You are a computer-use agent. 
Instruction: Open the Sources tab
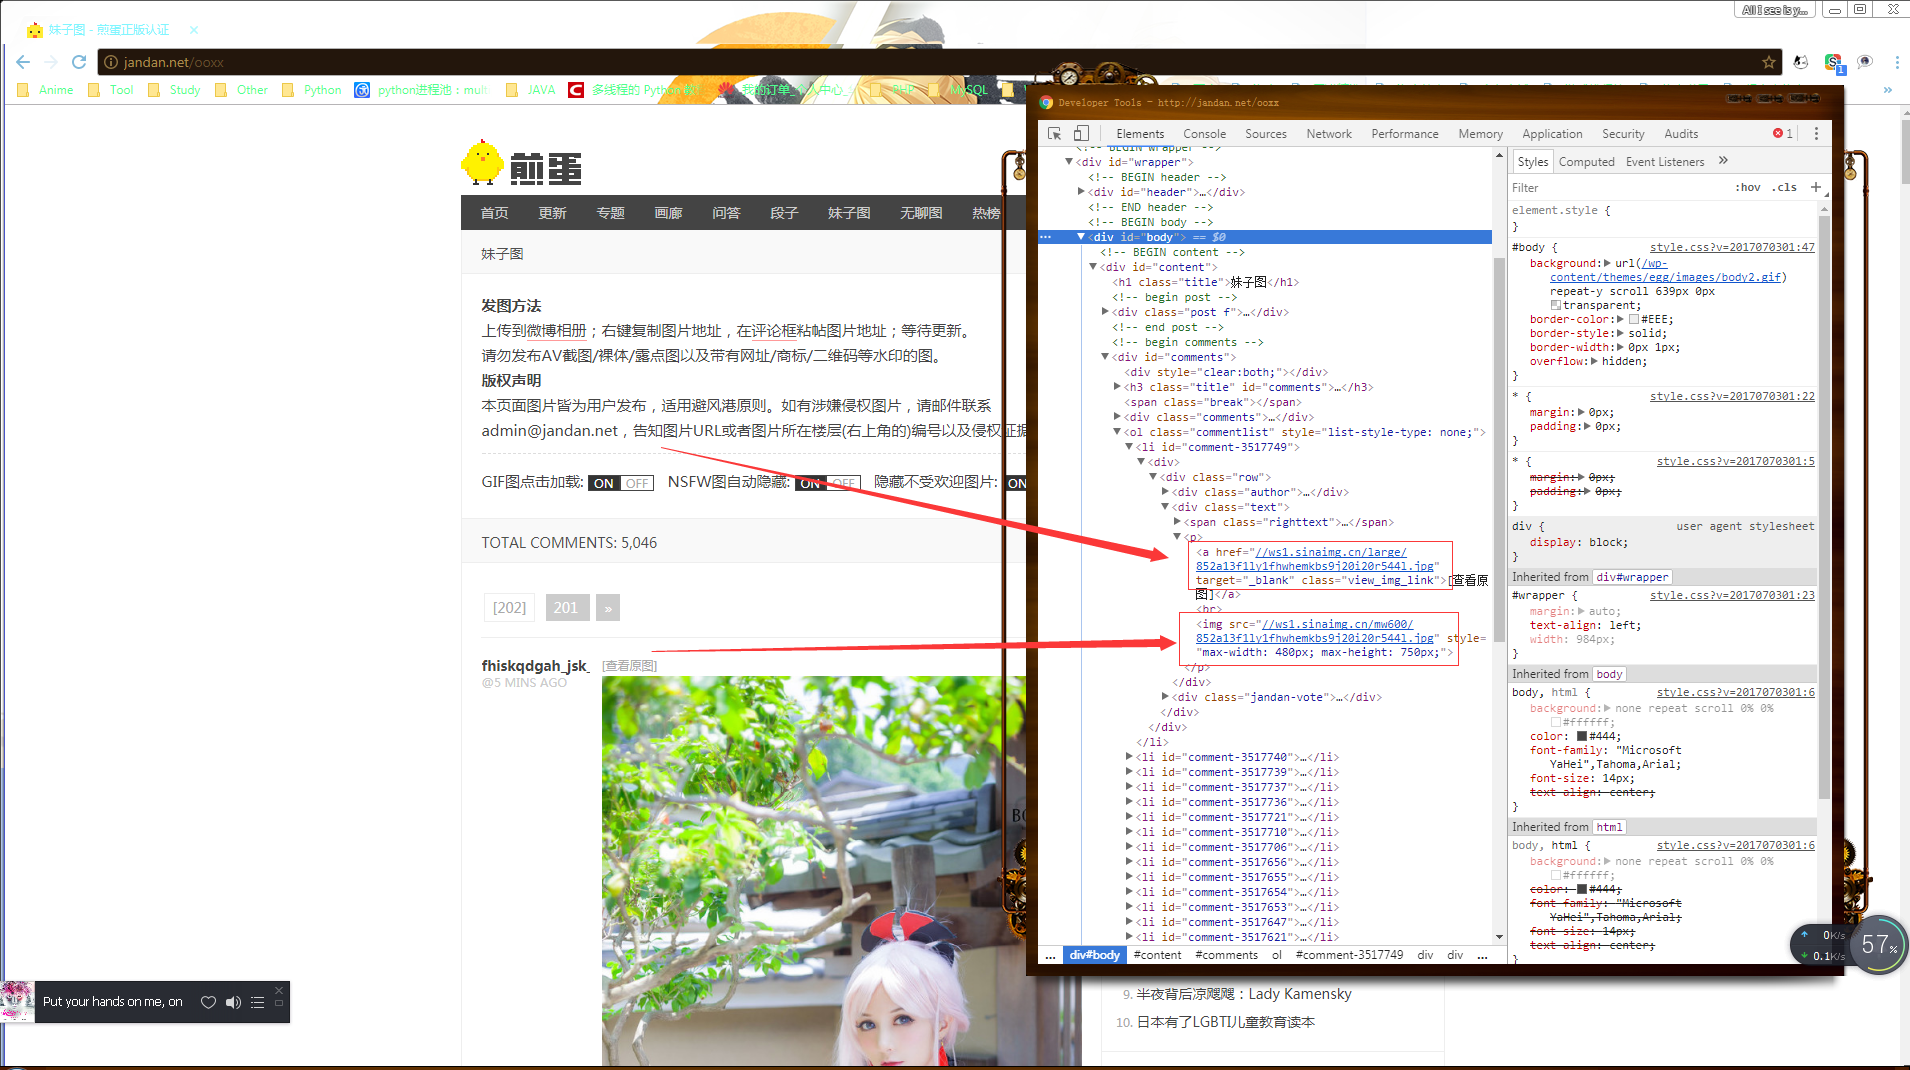1266,134
